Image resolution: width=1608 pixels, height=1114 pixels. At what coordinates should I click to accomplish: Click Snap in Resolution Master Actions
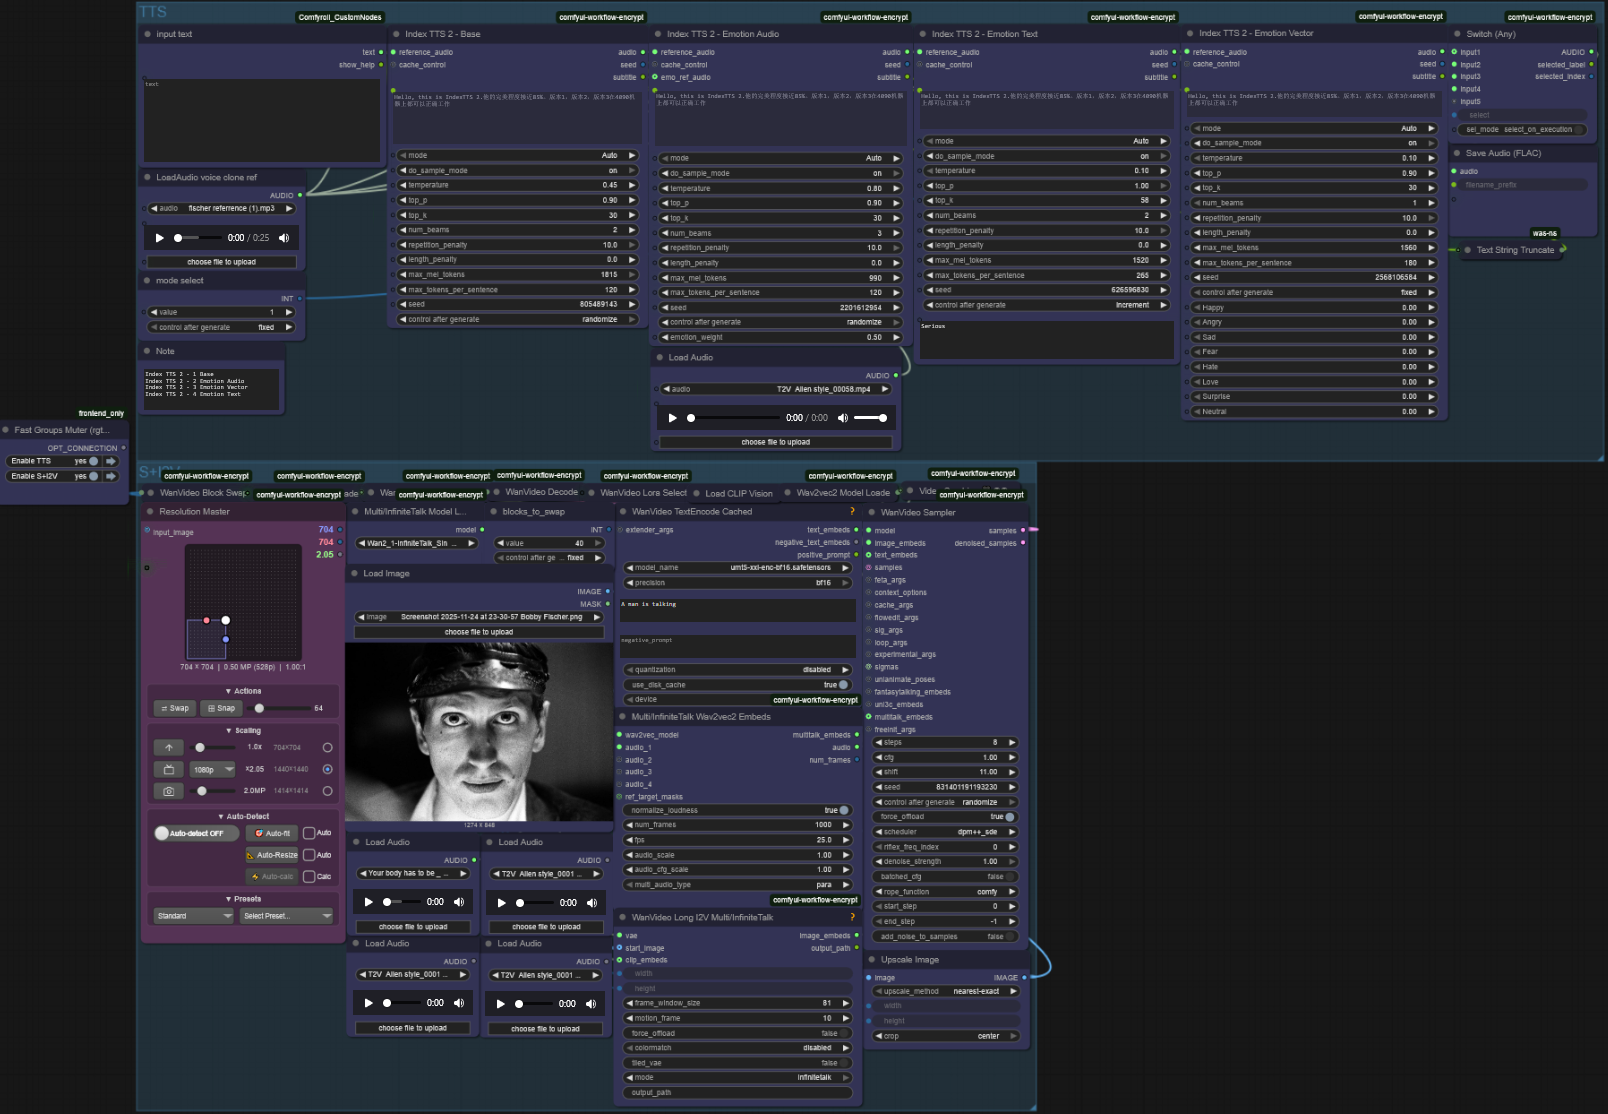point(222,708)
